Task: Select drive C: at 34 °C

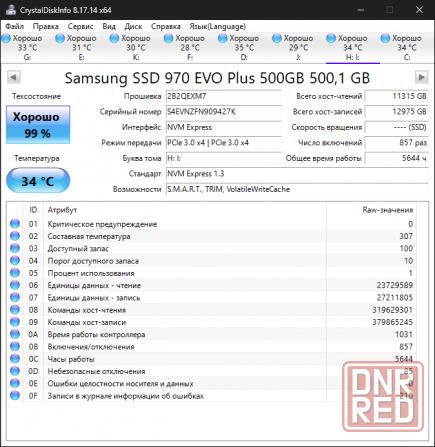Action: (x=407, y=48)
